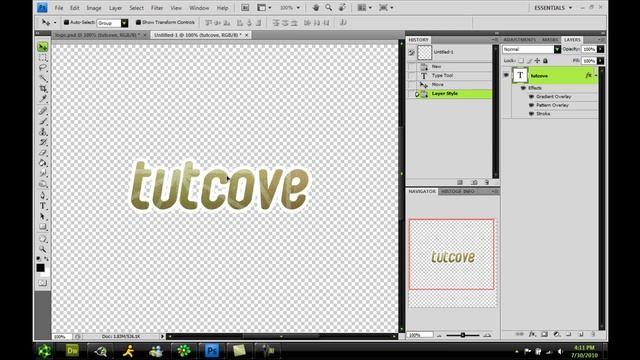Enable the Auto-Select checkbox
The width and height of the screenshot is (640, 360).
[66, 22]
